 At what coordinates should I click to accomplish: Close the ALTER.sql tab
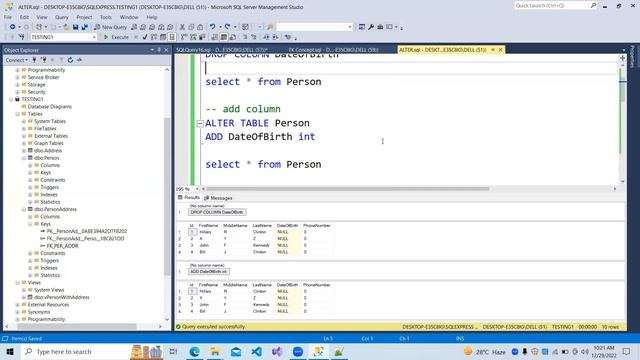point(500,50)
